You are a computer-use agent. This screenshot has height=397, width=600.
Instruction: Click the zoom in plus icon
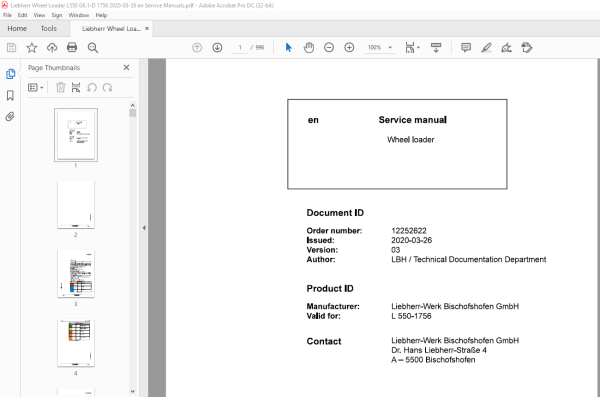(349, 47)
